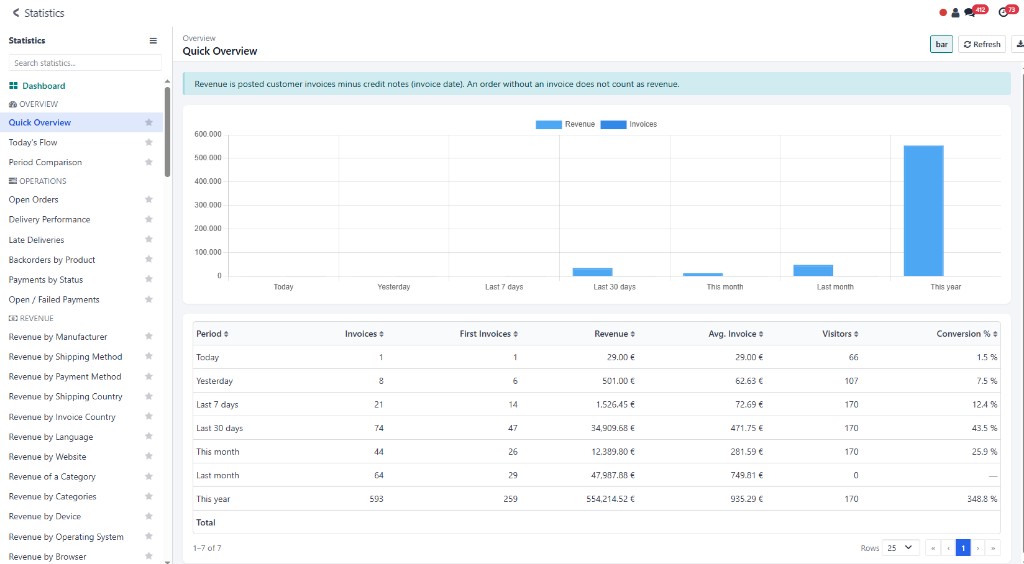Star the Payments by Status report
Viewport: 1024px width, 564px height.
click(x=149, y=279)
